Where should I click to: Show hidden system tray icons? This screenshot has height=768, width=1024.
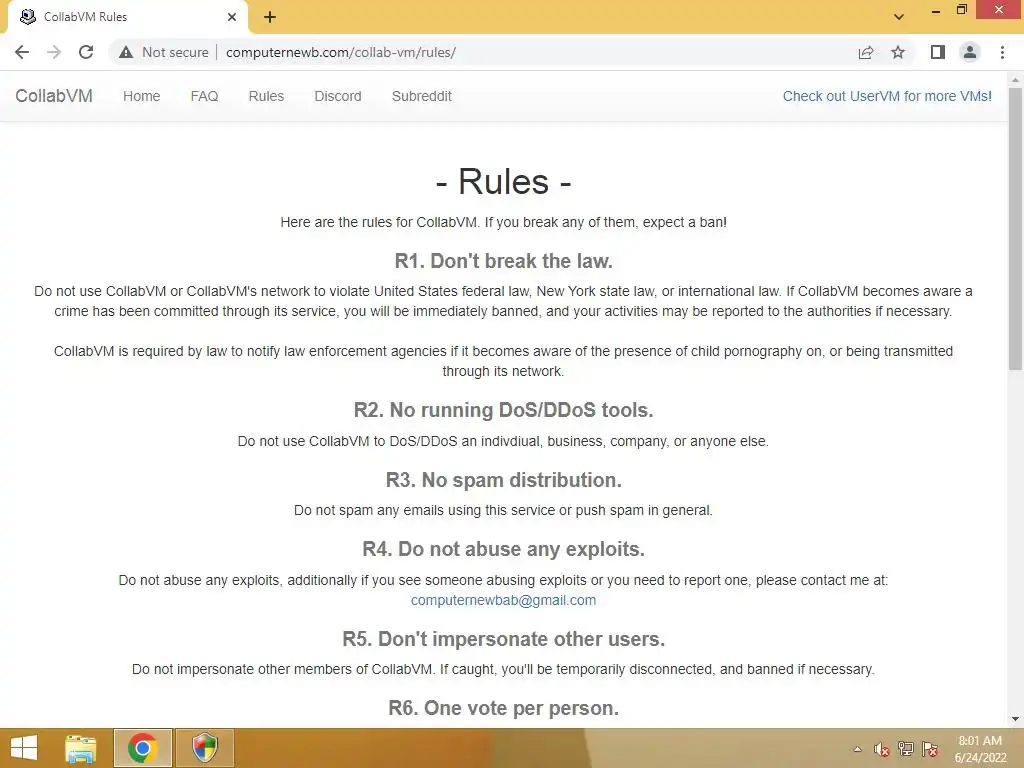(x=857, y=749)
